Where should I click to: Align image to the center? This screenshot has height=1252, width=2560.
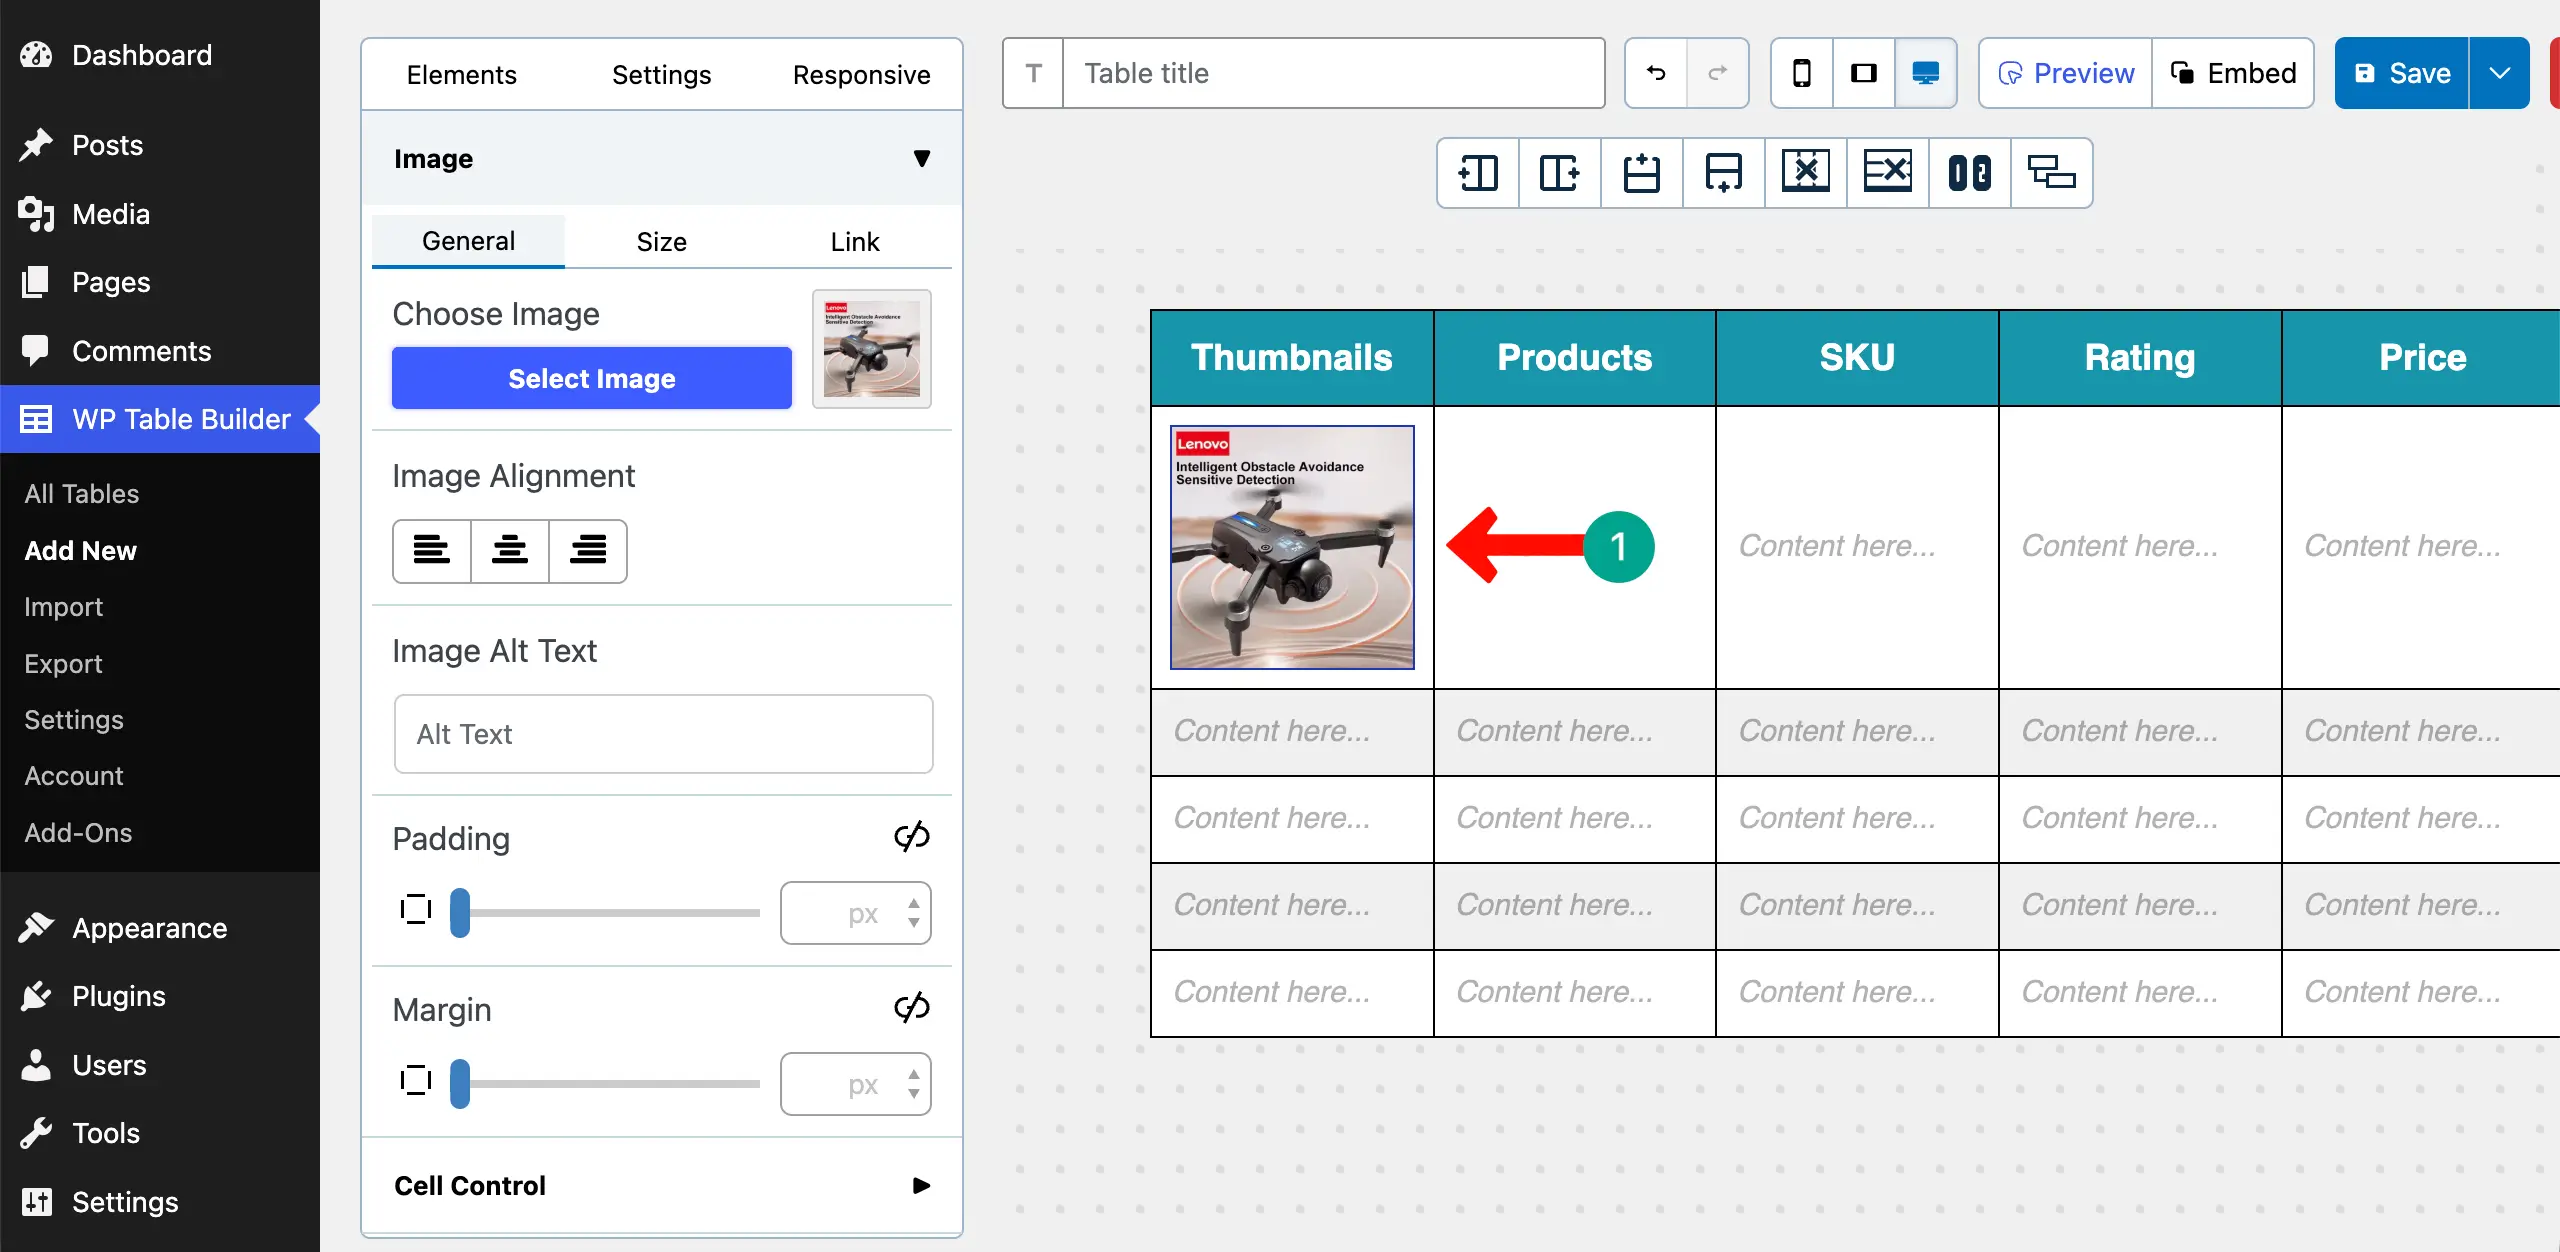509,550
